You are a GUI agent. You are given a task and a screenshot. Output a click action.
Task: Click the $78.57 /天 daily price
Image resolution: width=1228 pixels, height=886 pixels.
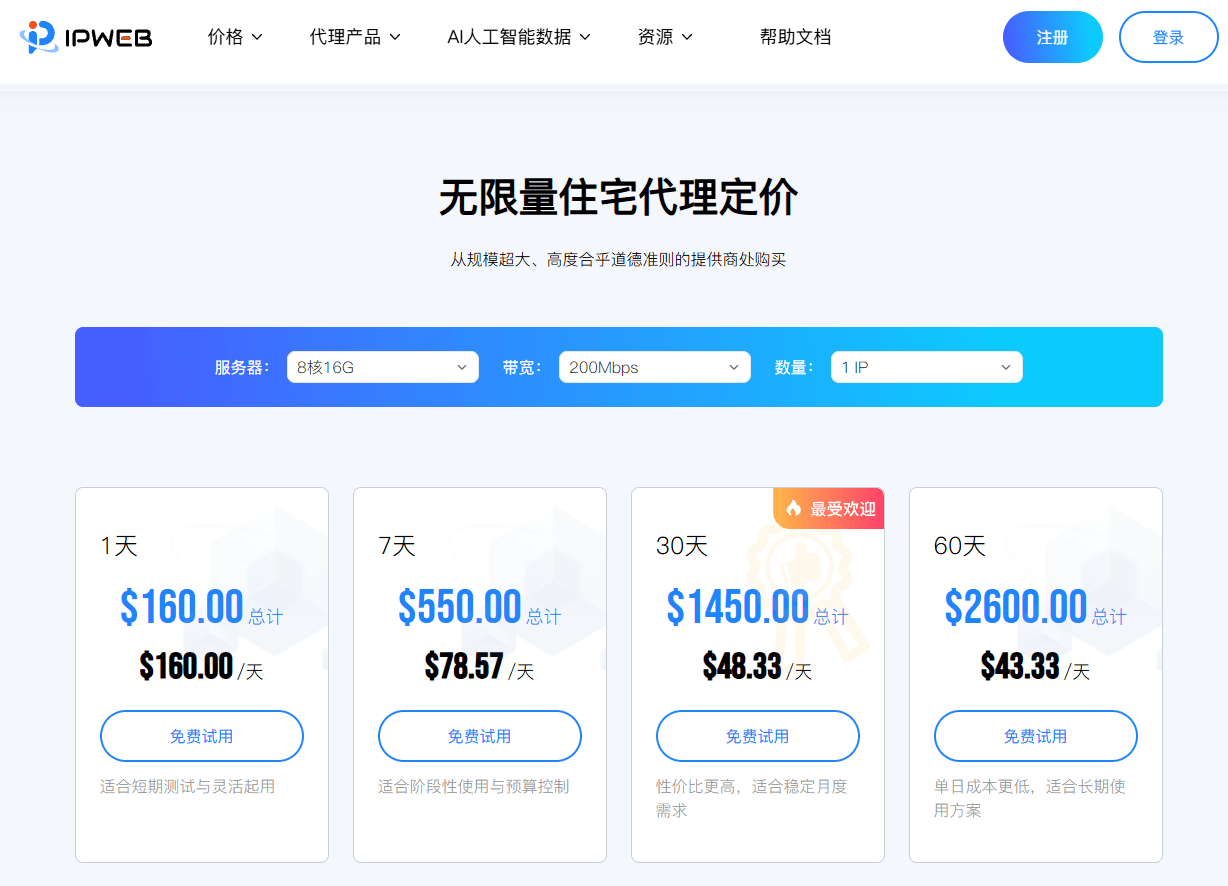point(480,666)
